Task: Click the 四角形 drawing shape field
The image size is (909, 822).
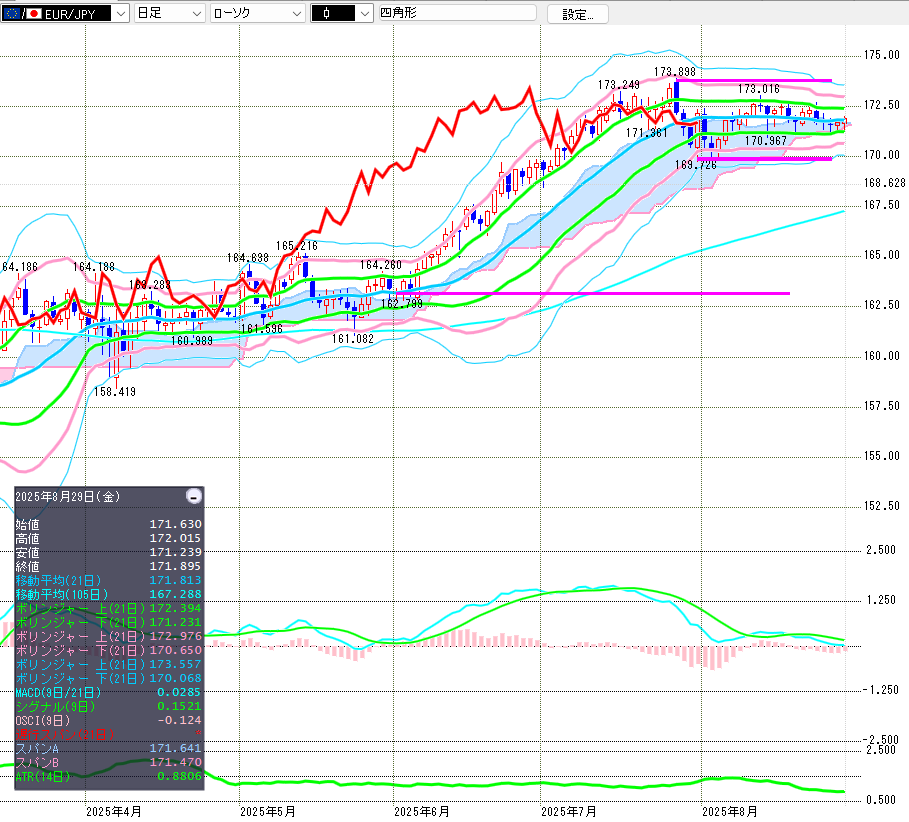Action: pos(457,13)
